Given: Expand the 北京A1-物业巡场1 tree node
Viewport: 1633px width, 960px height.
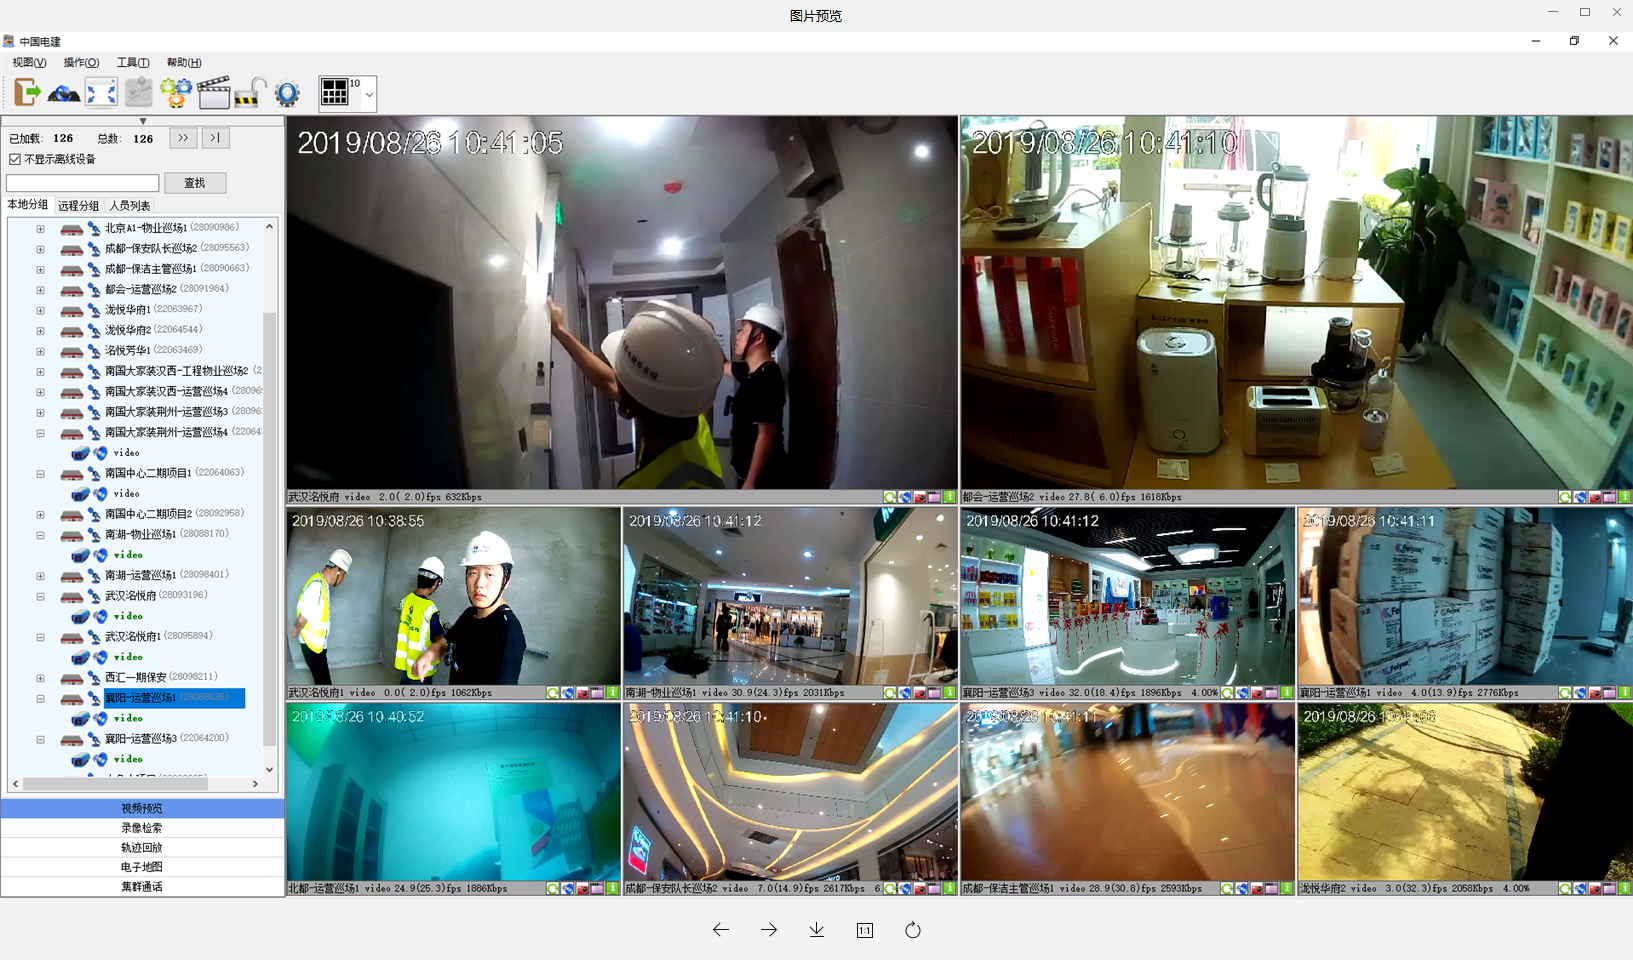Looking at the screenshot, I should pos(41,228).
